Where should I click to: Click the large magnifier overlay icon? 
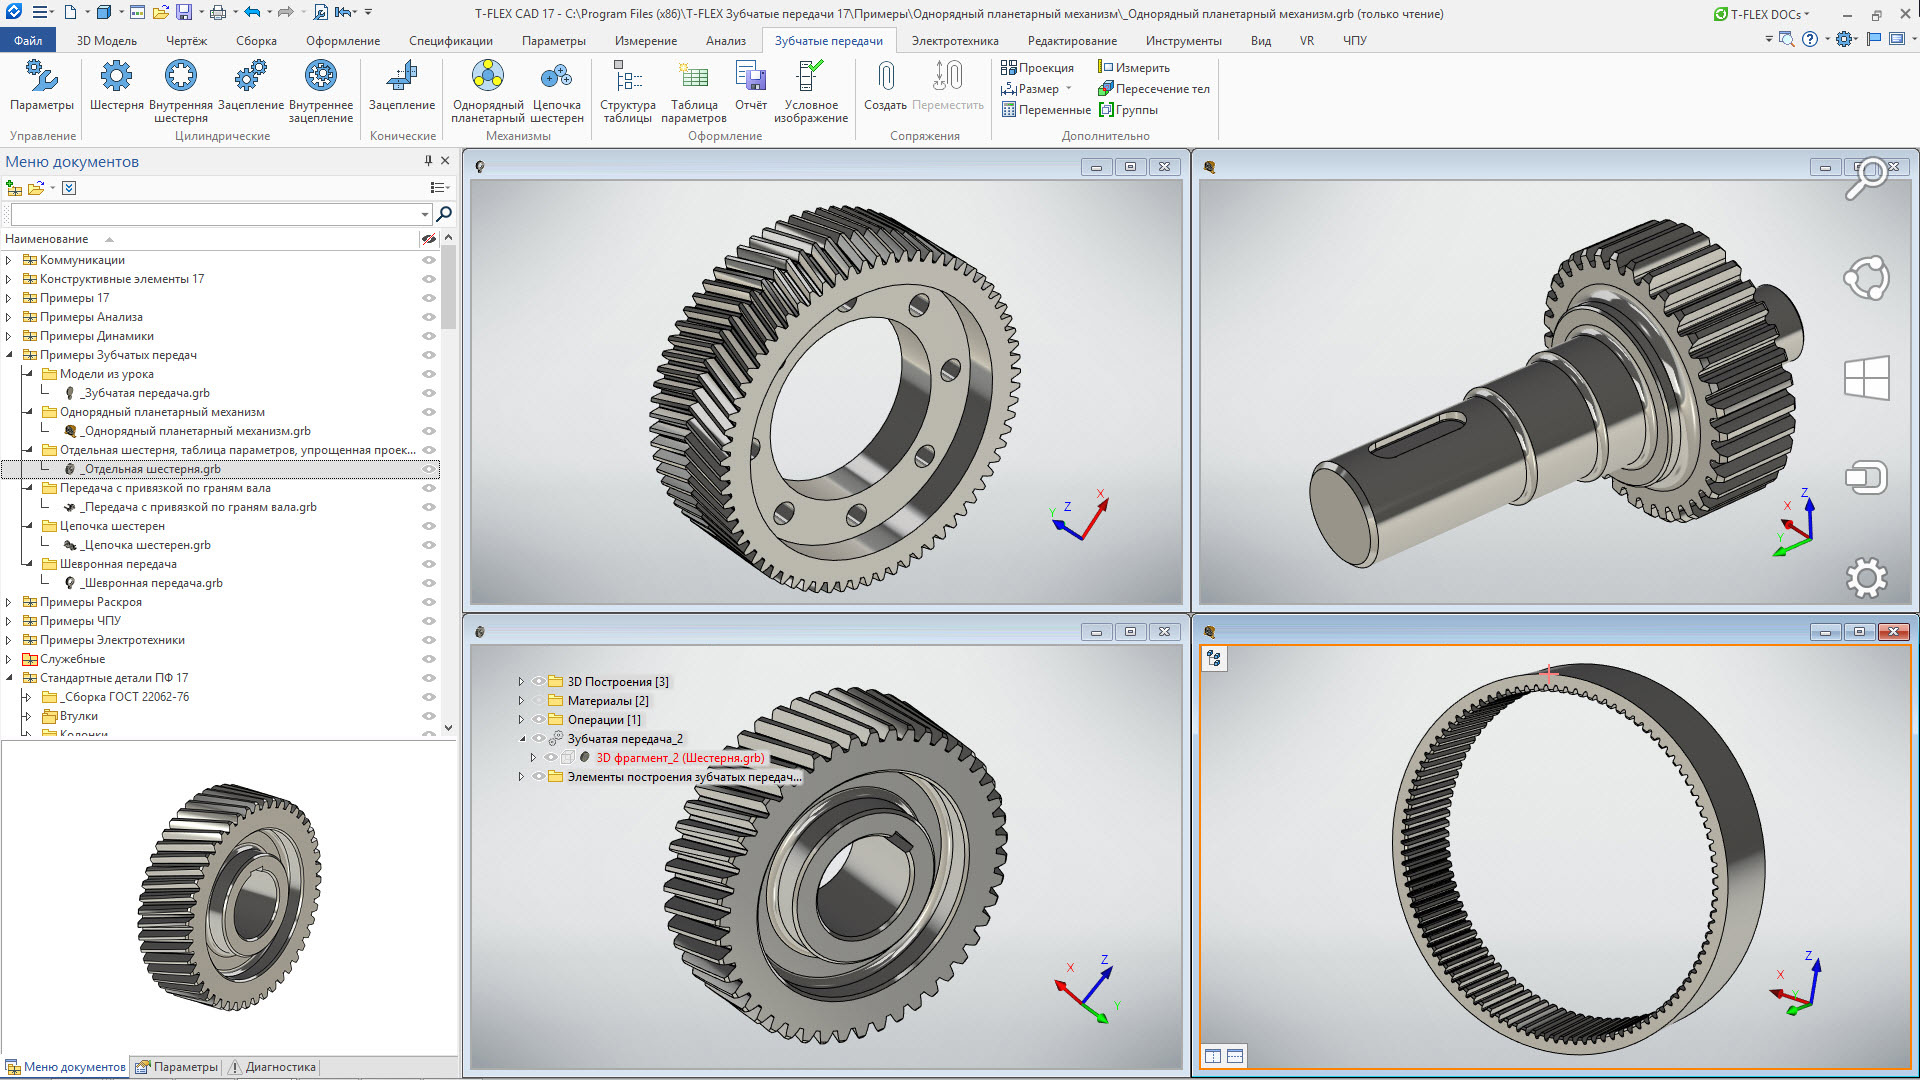pyautogui.click(x=1866, y=179)
